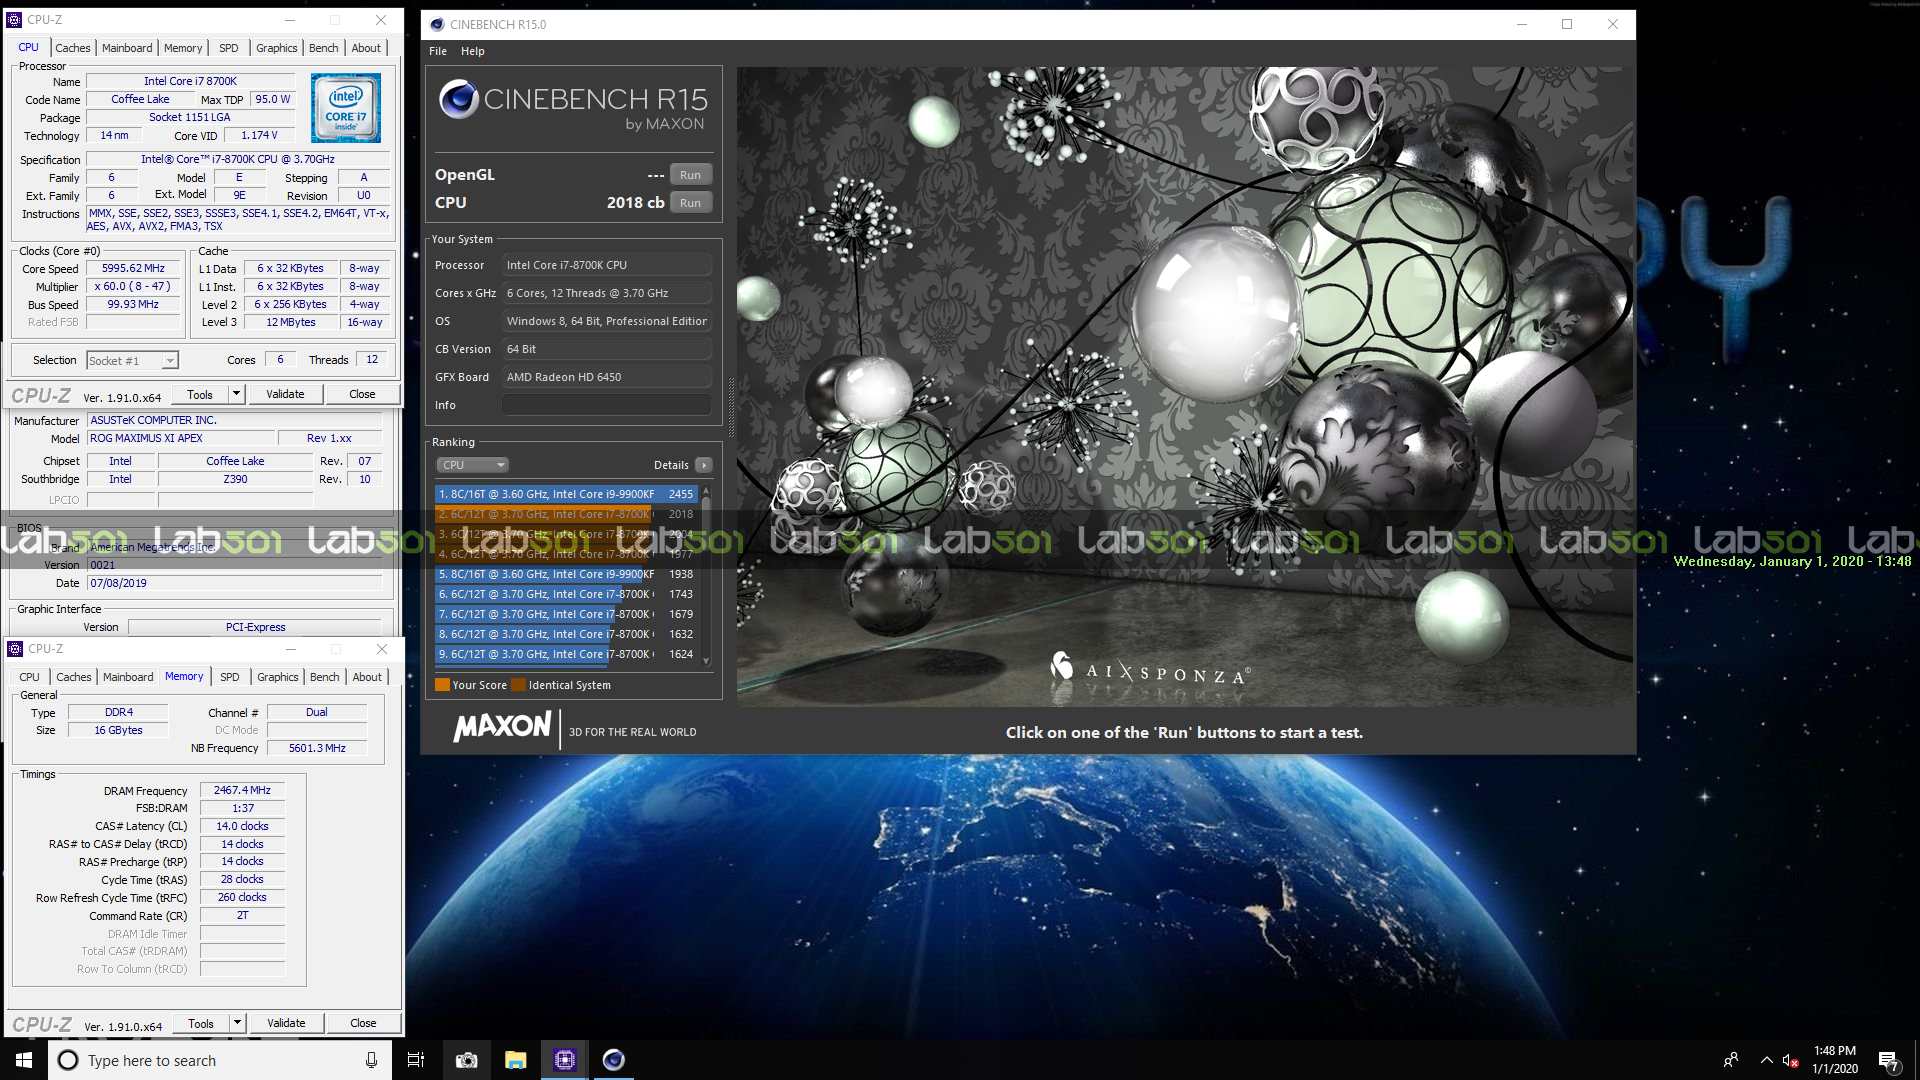This screenshot has height=1080, width=1920.
Task: Switch to Cinebench via taskbar icon
Action: (614, 1060)
